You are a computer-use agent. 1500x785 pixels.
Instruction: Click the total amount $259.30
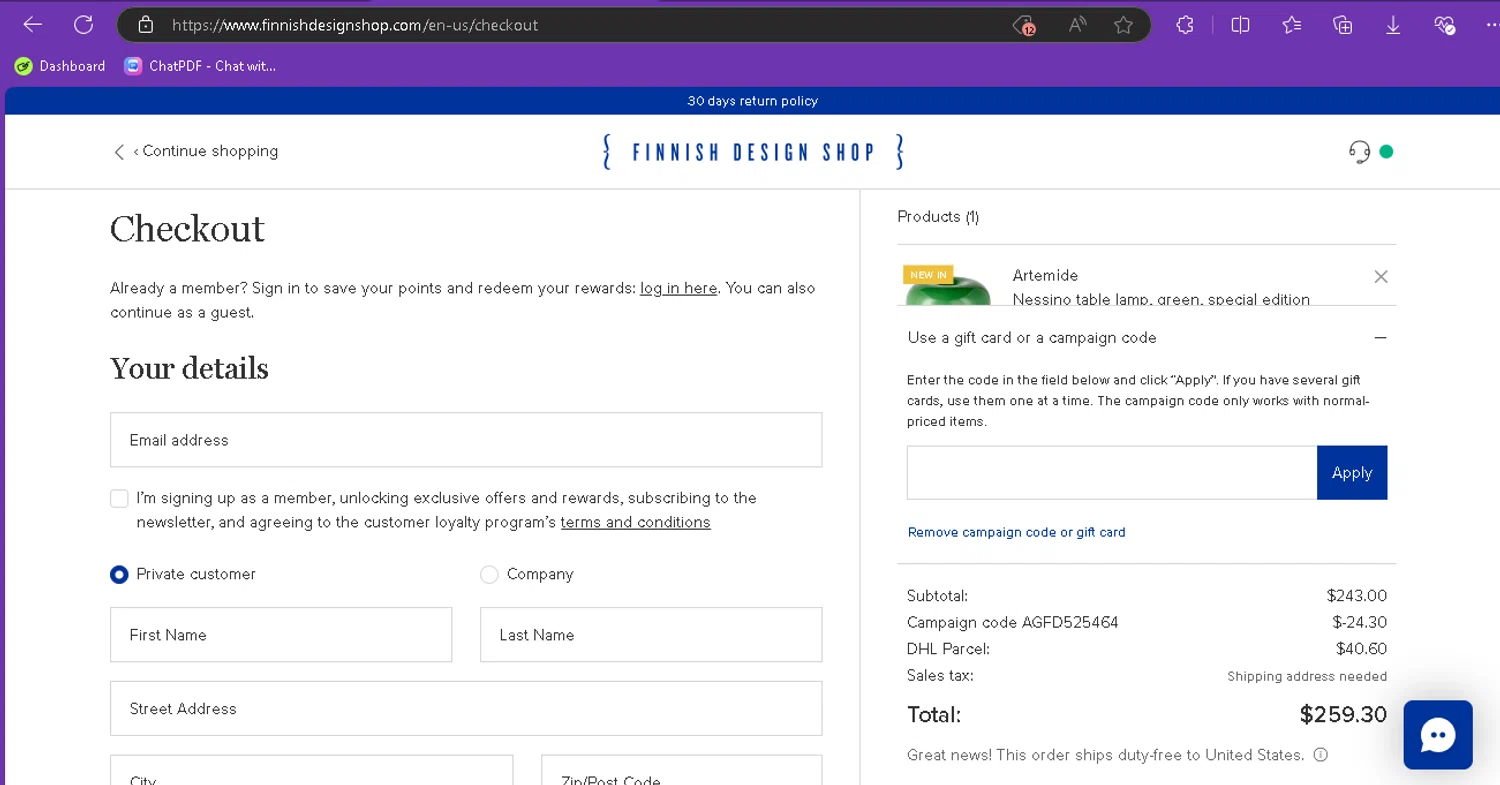[x=1343, y=714]
